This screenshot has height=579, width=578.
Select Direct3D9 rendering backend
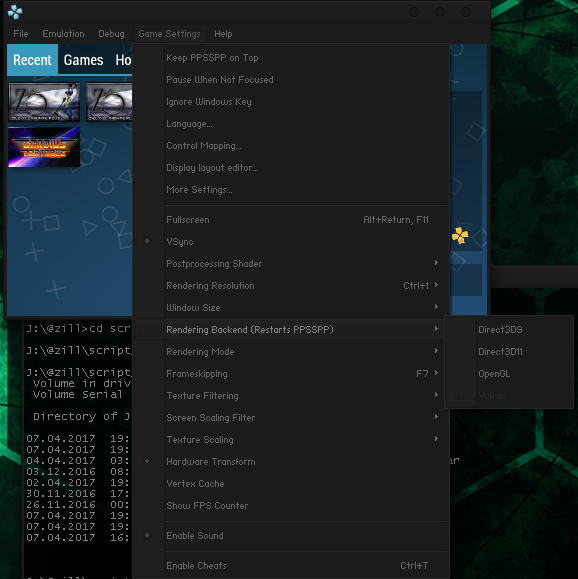tap(509, 329)
